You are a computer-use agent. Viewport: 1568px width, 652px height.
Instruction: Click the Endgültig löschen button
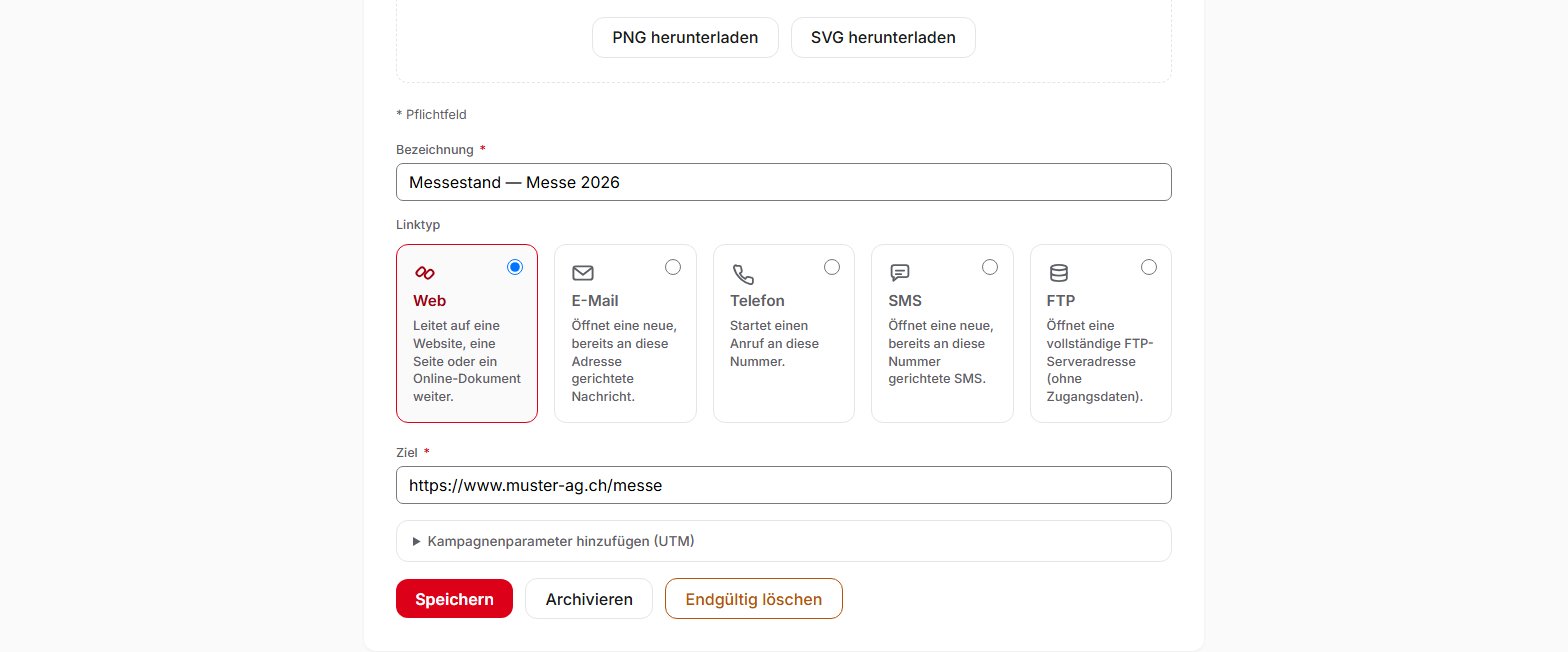pyautogui.click(x=754, y=599)
